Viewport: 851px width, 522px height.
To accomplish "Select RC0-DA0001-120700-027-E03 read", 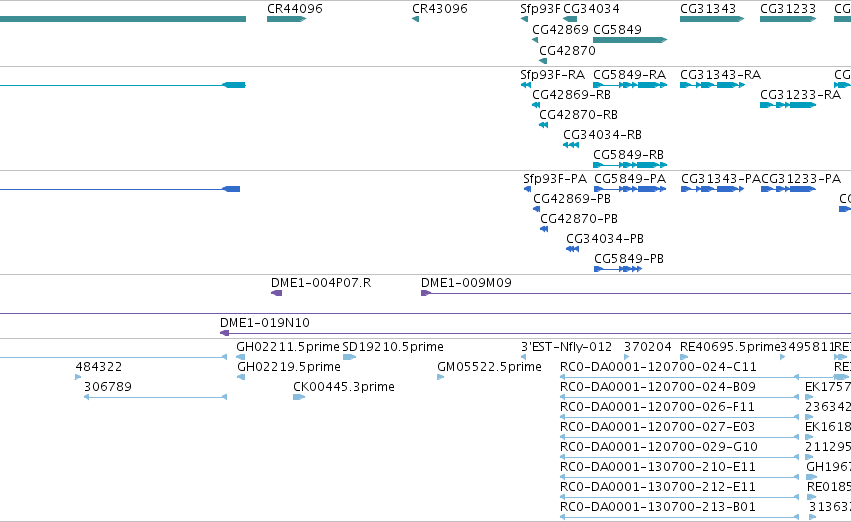I will click(x=679, y=437).
